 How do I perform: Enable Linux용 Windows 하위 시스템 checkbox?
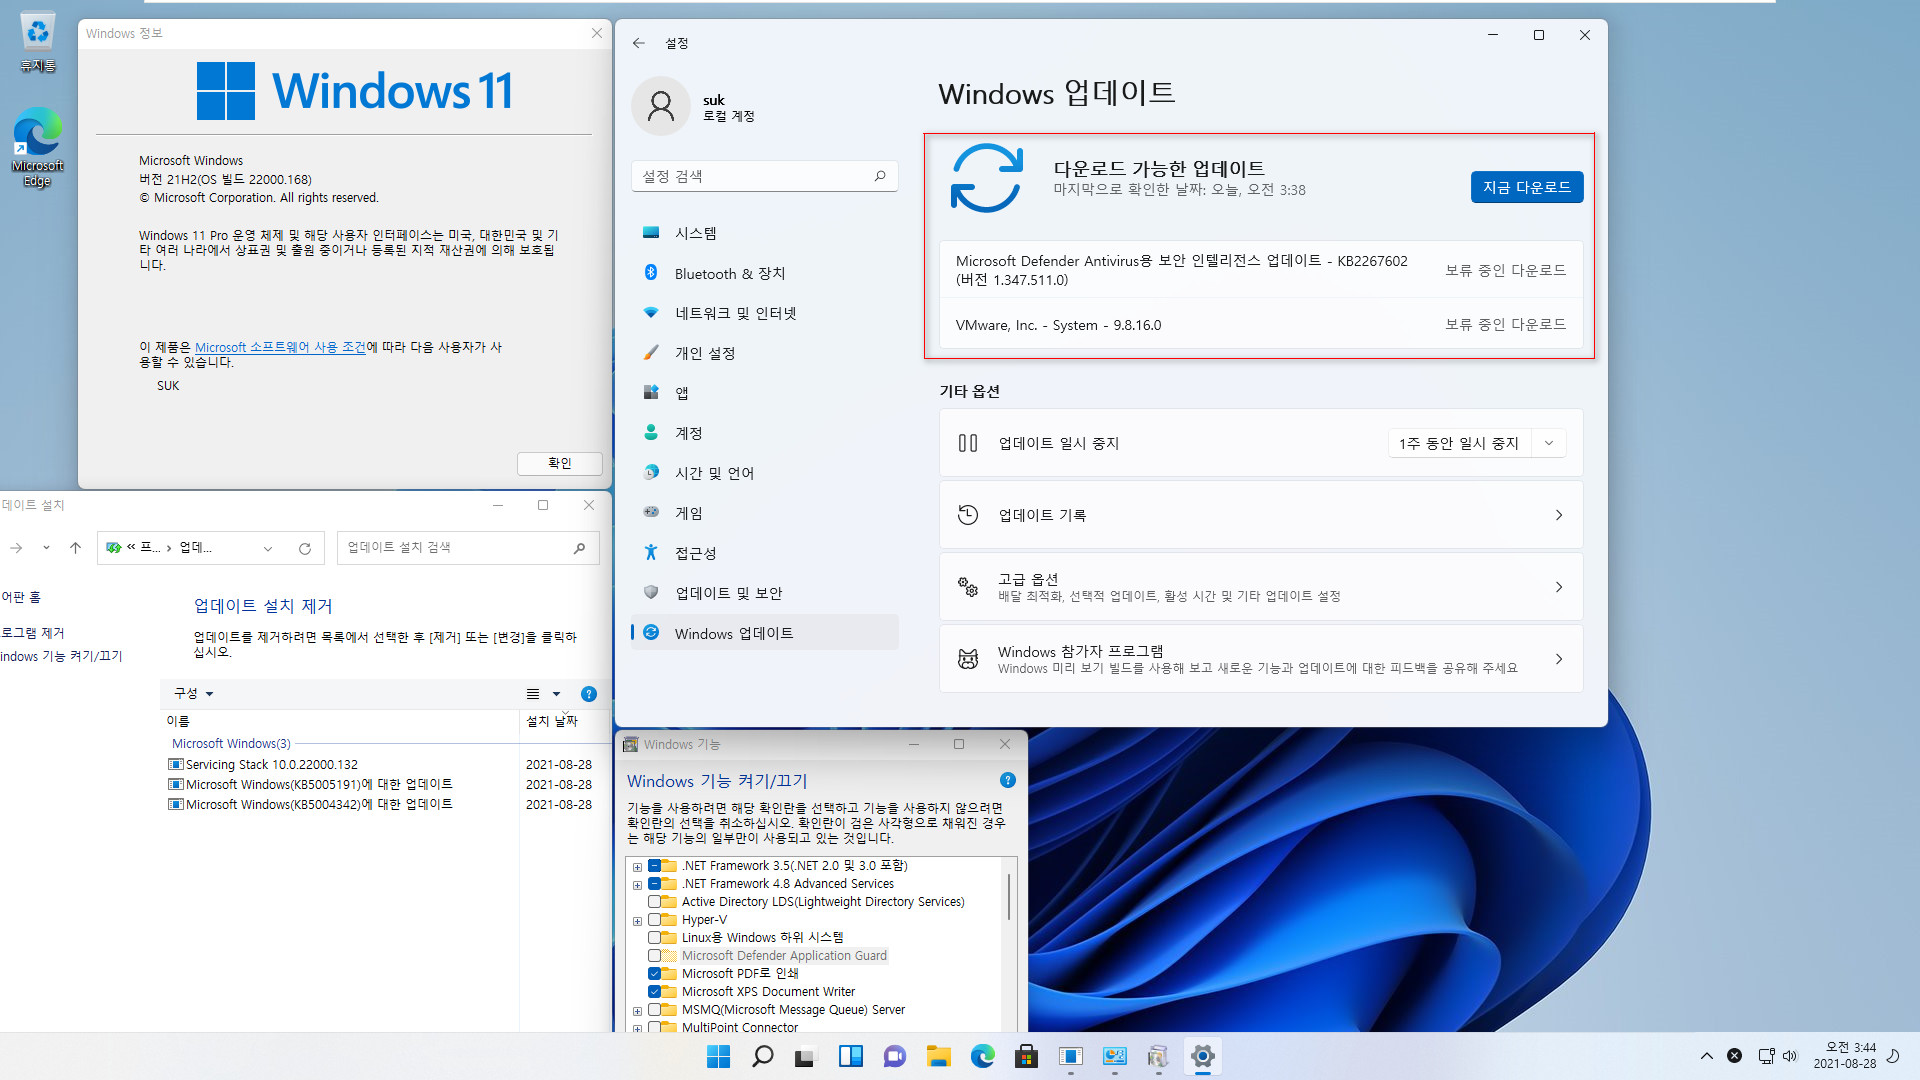pyautogui.click(x=654, y=938)
